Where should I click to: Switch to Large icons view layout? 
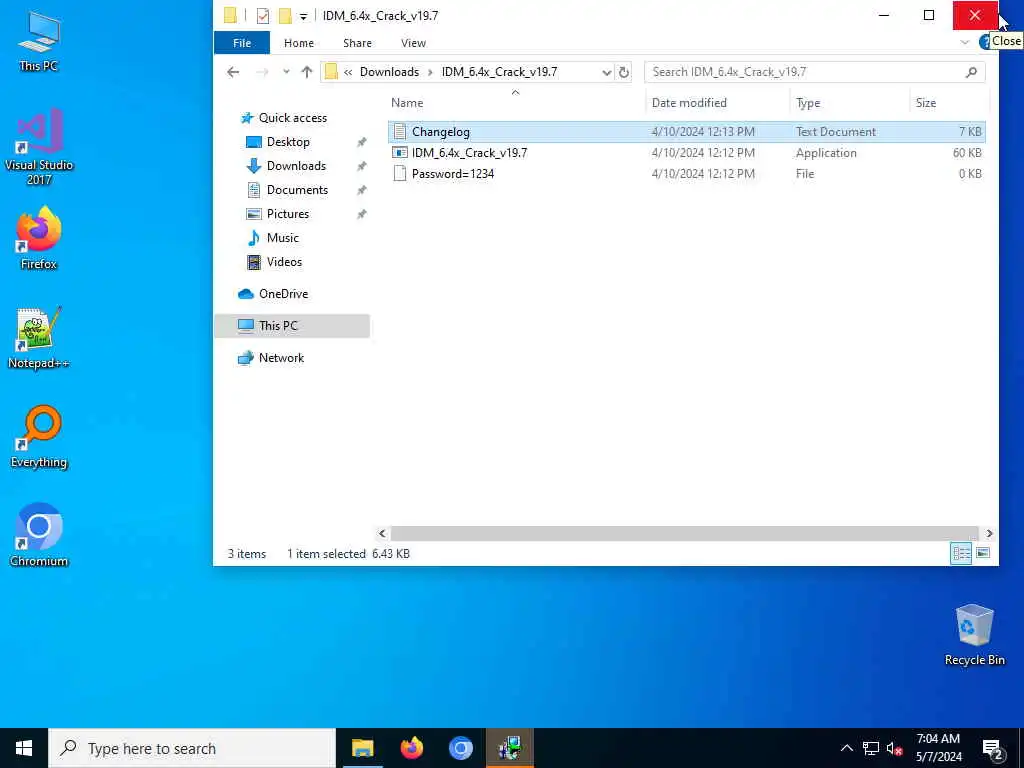(983, 554)
